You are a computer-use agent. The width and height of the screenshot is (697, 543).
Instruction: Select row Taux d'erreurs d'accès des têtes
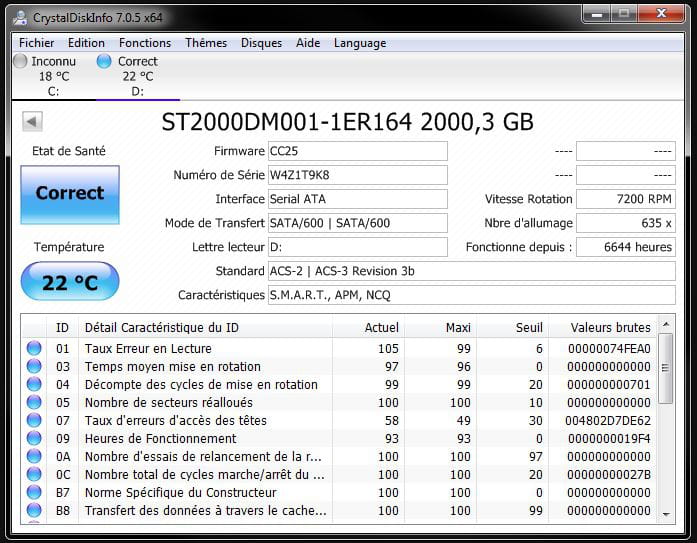tap(340, 420)
